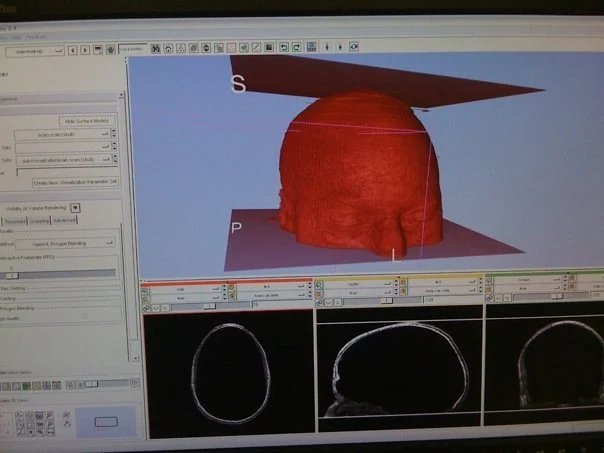Click the red slice offset slider
Viewport: 604px width, 453px height.
click(210, 306)
